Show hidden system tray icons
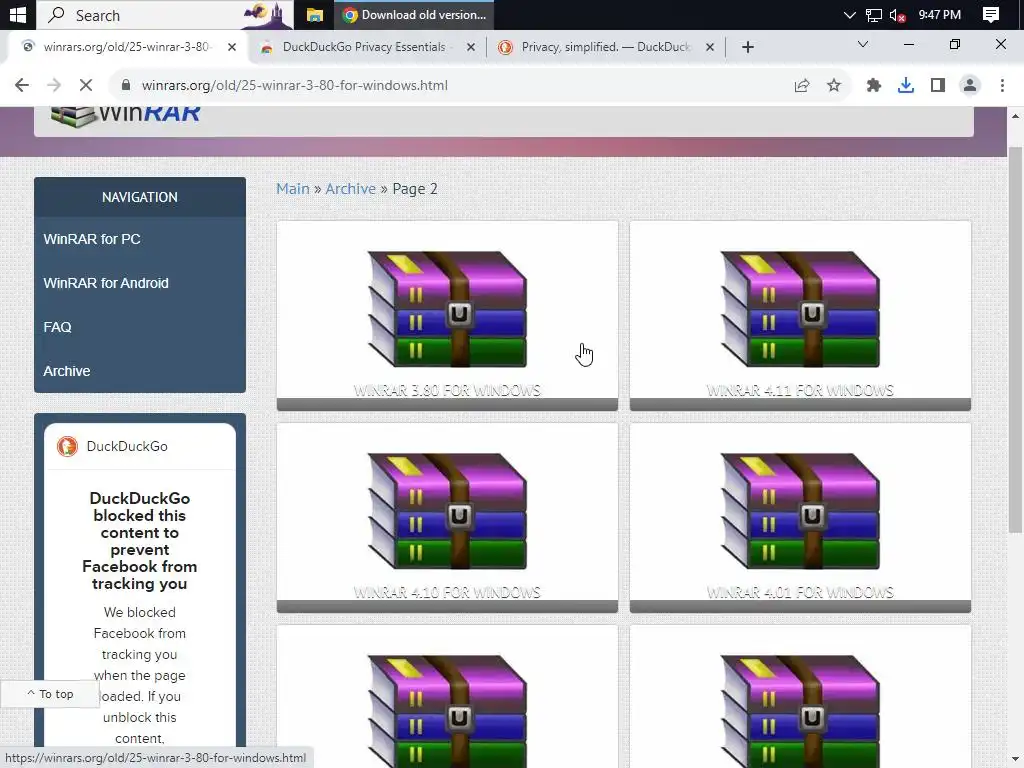The height and width of the screenshot is (768, 1024). [x=849, y=14]
